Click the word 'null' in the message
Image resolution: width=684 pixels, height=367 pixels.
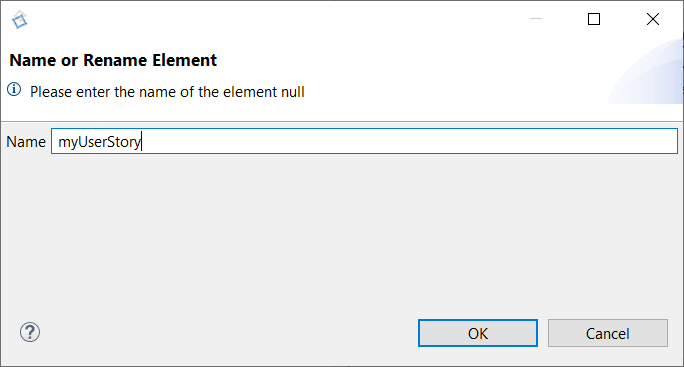pos(293,92)
